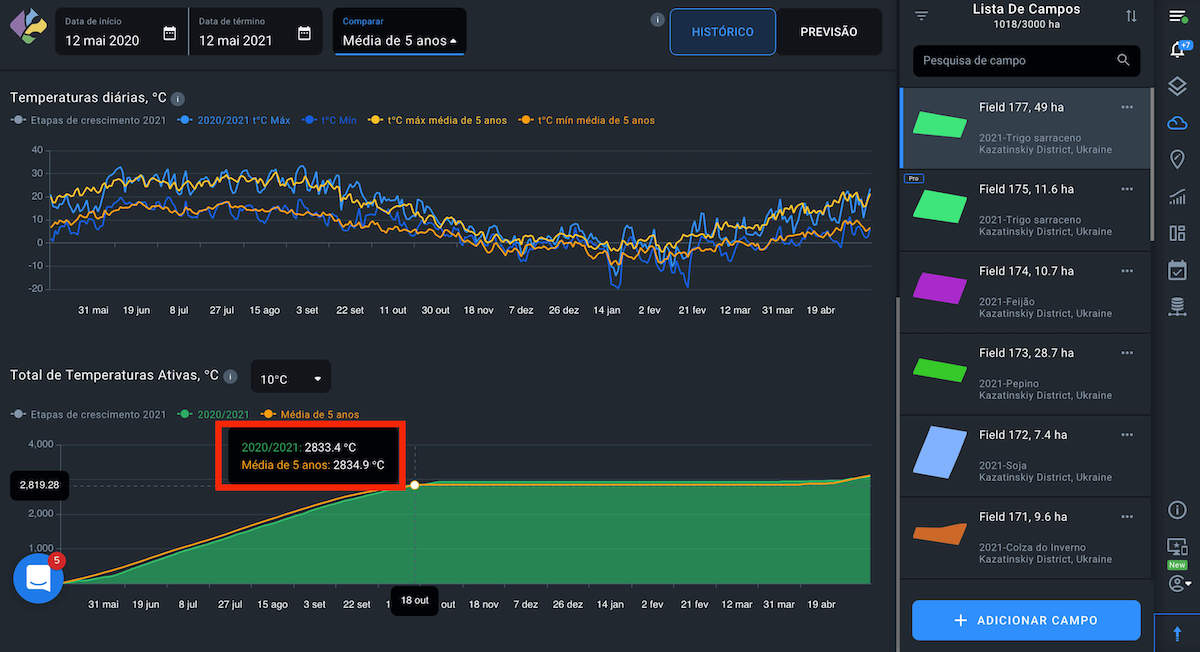Switch to the Previsão tab

click(829, 32)
